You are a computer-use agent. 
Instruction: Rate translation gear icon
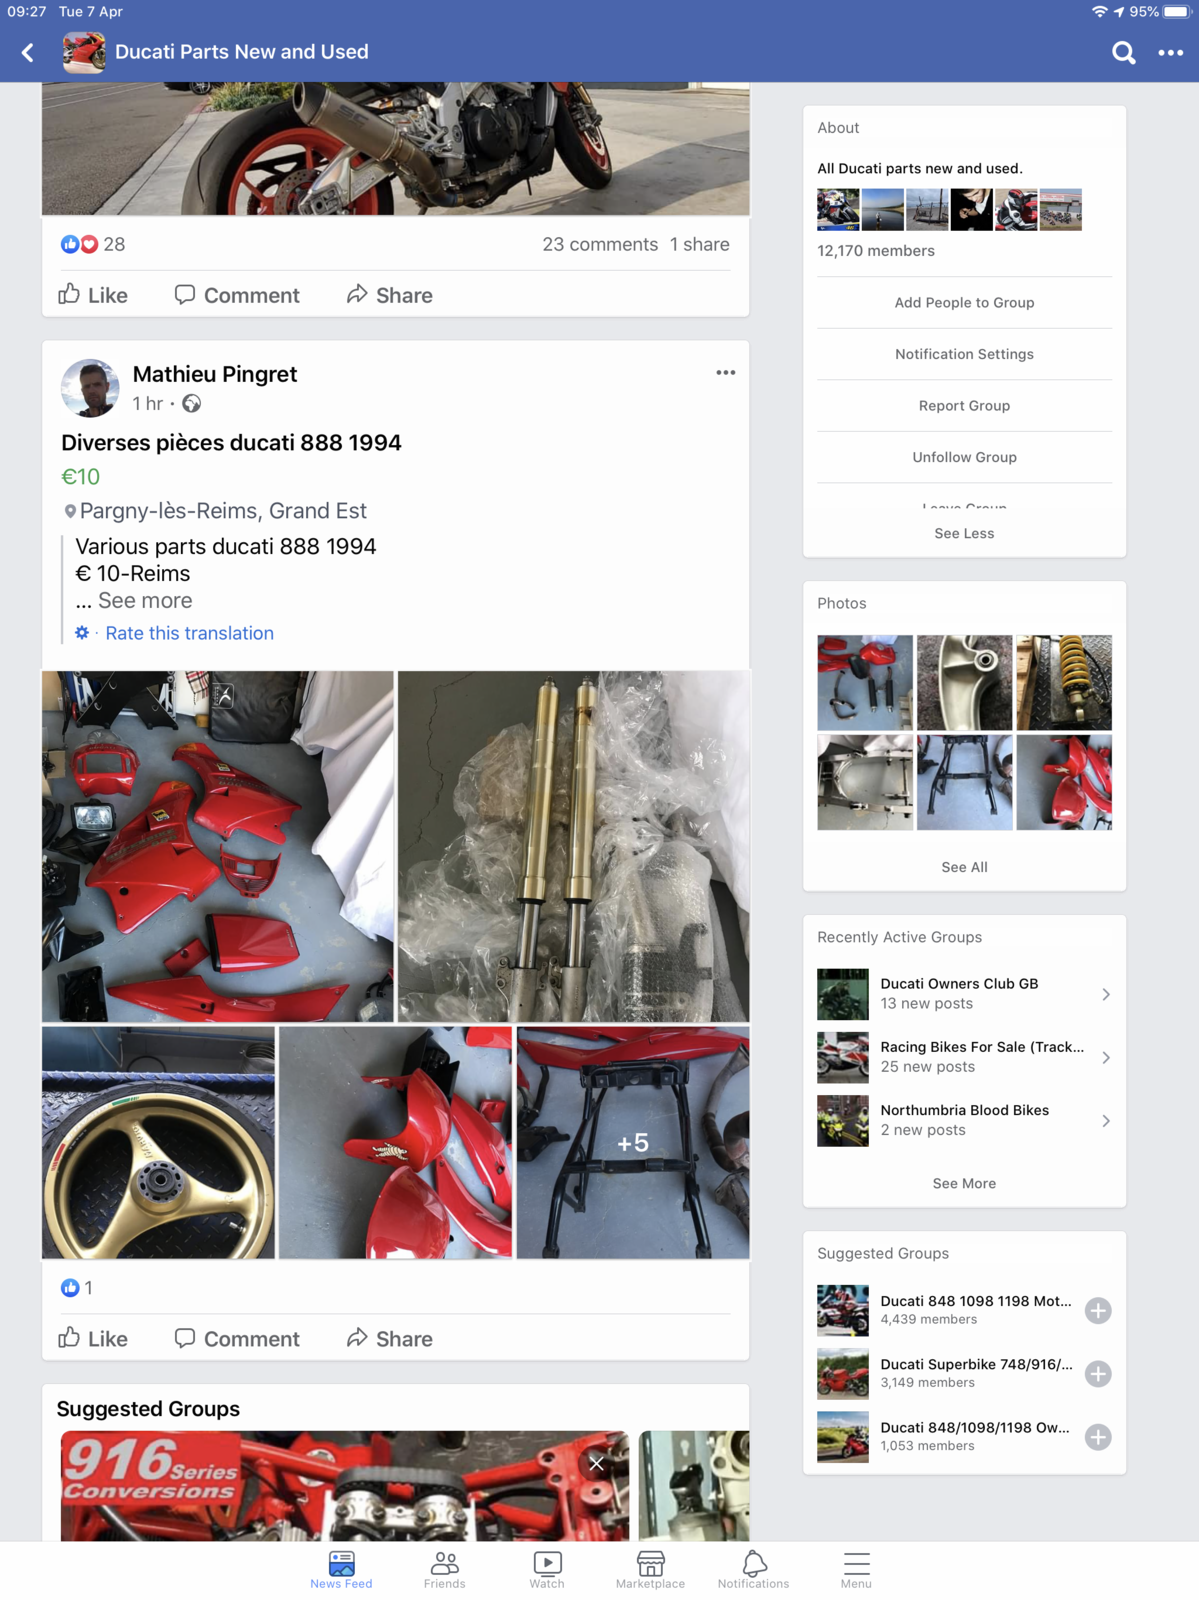coord(82,633)
